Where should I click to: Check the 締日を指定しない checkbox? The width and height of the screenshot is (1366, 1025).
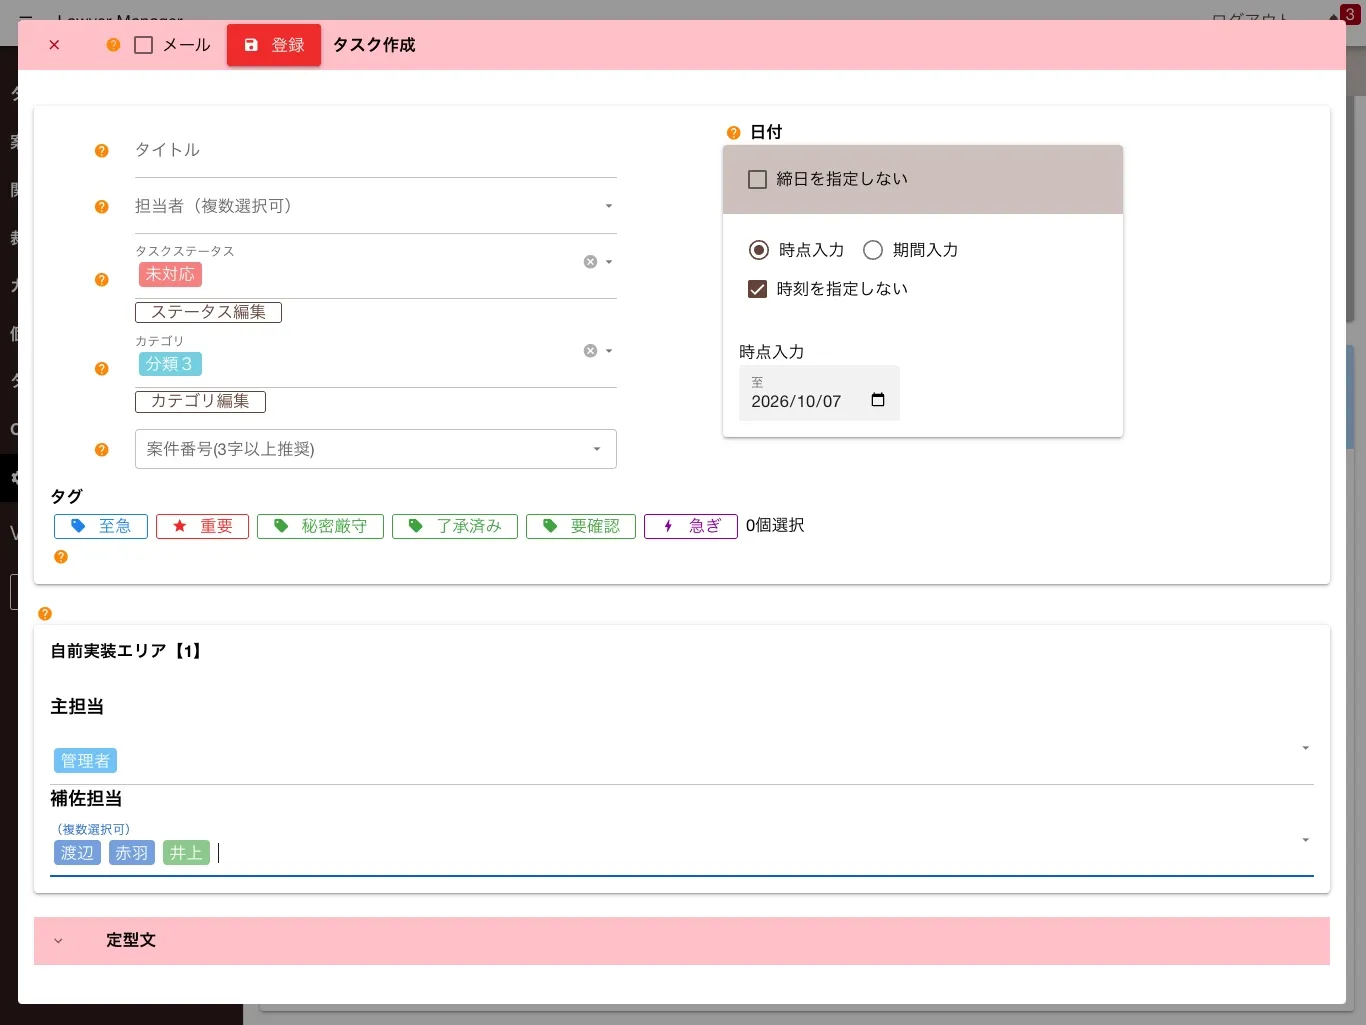758,180
